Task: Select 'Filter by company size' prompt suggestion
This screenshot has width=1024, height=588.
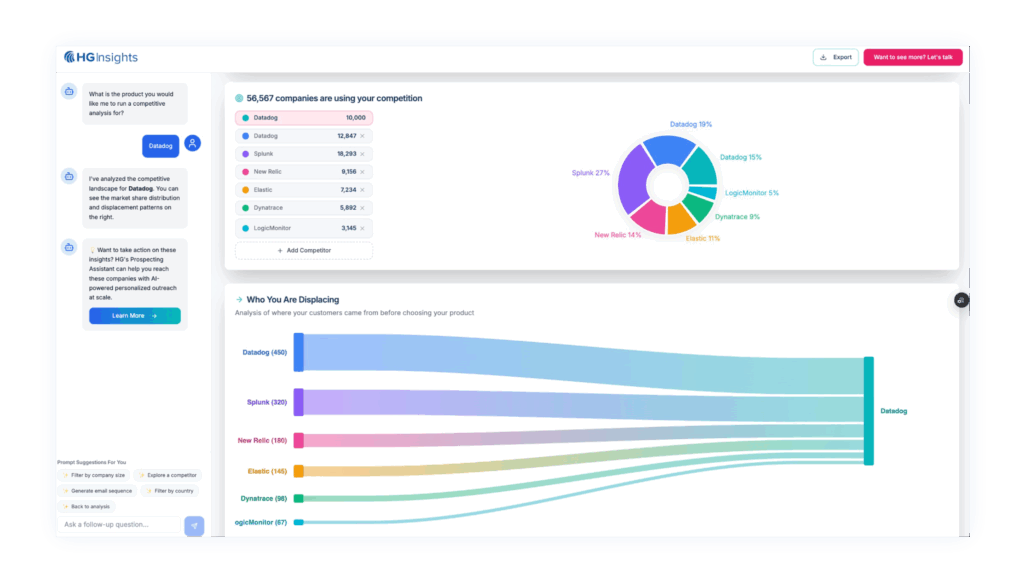Action: click(x=93, y=475)
